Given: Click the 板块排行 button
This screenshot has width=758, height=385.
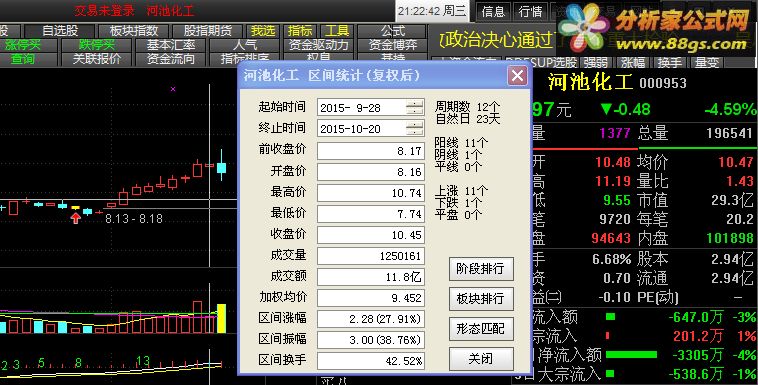Looking at the screenshot, I should click(481, 299).
